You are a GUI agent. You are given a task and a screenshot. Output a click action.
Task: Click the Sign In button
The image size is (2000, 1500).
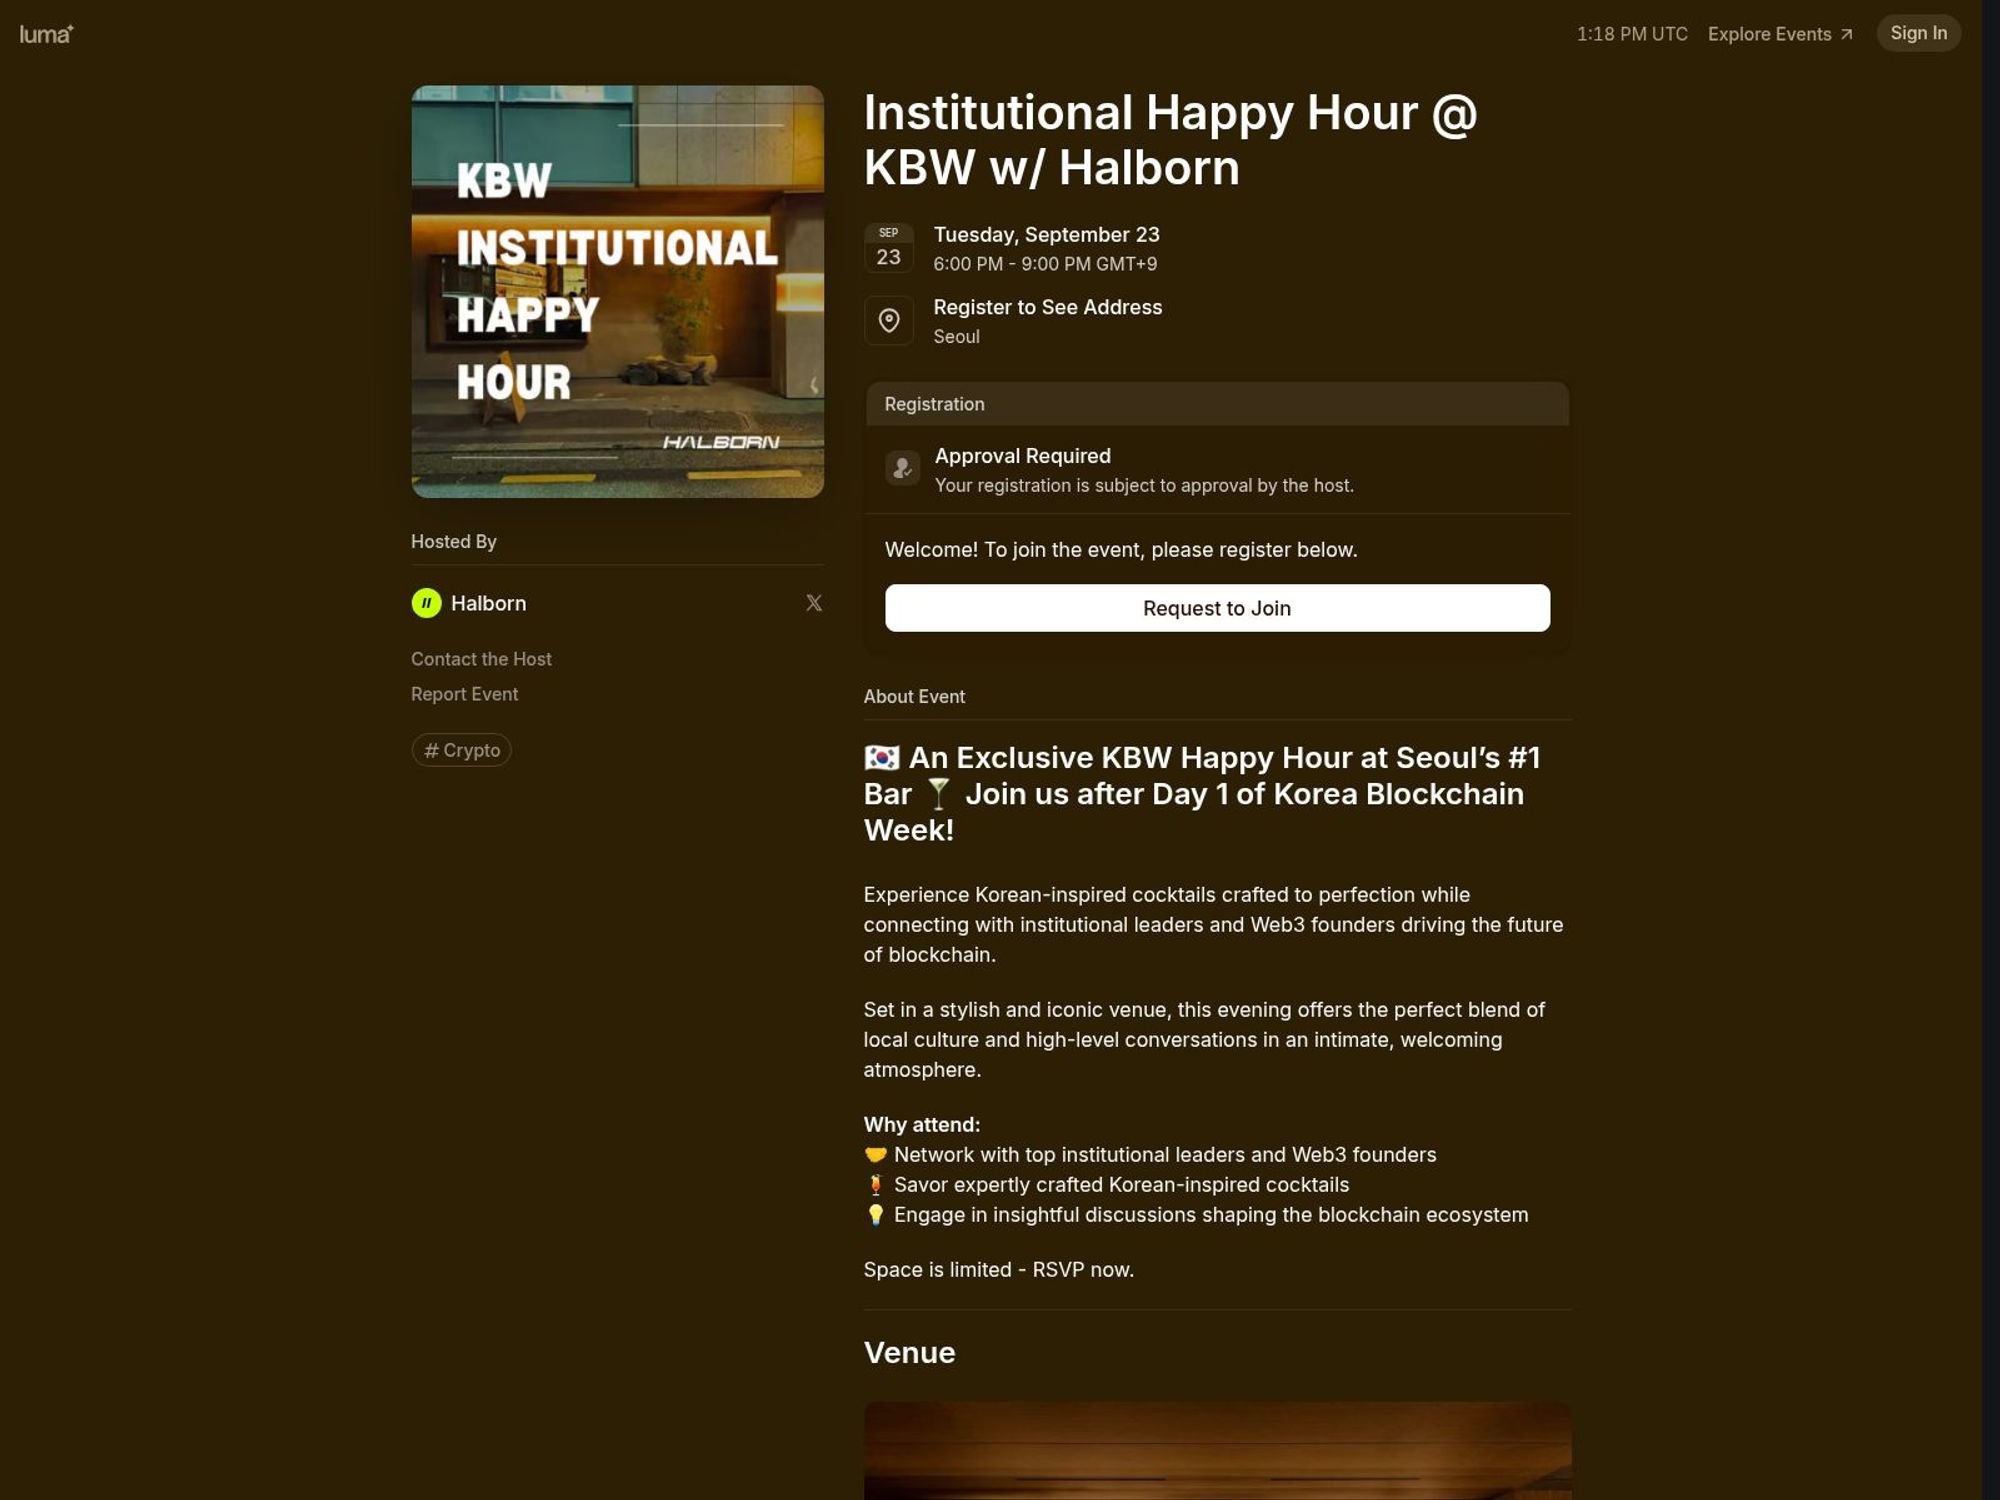click(x=1918, y=33)
